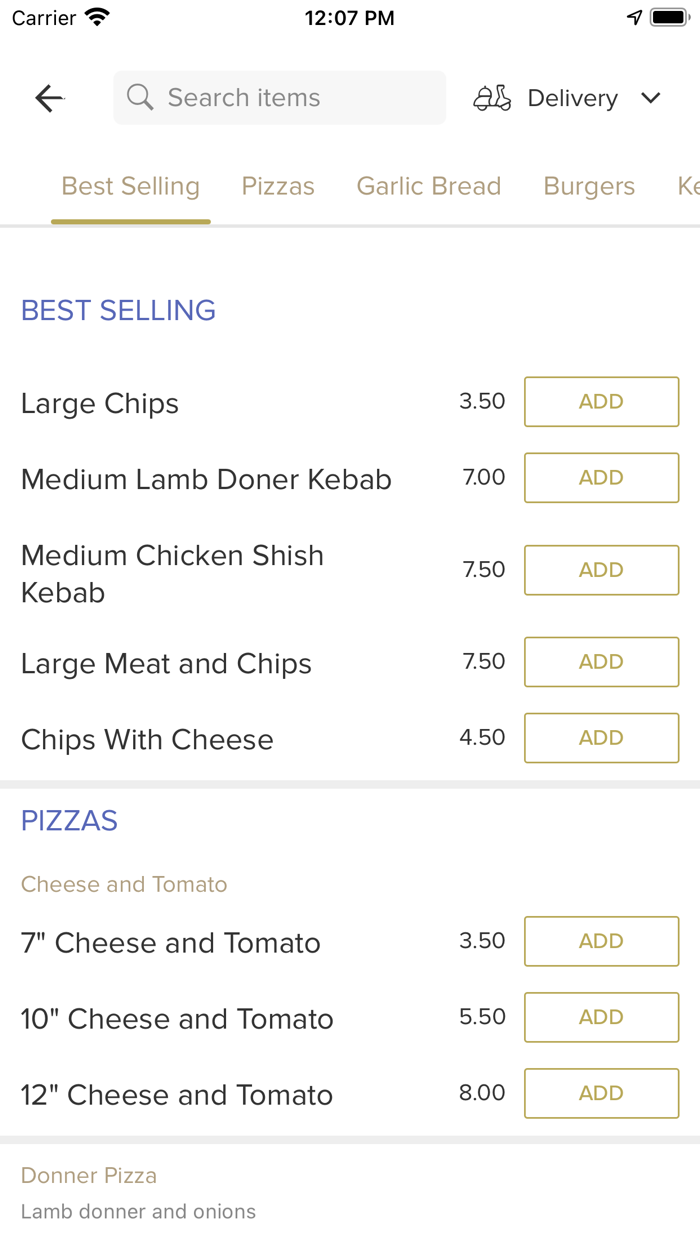Add Medium Chicken Shish Kebab to order
Viewport: 700px width, 1244px height.
(x=601, y=570)
